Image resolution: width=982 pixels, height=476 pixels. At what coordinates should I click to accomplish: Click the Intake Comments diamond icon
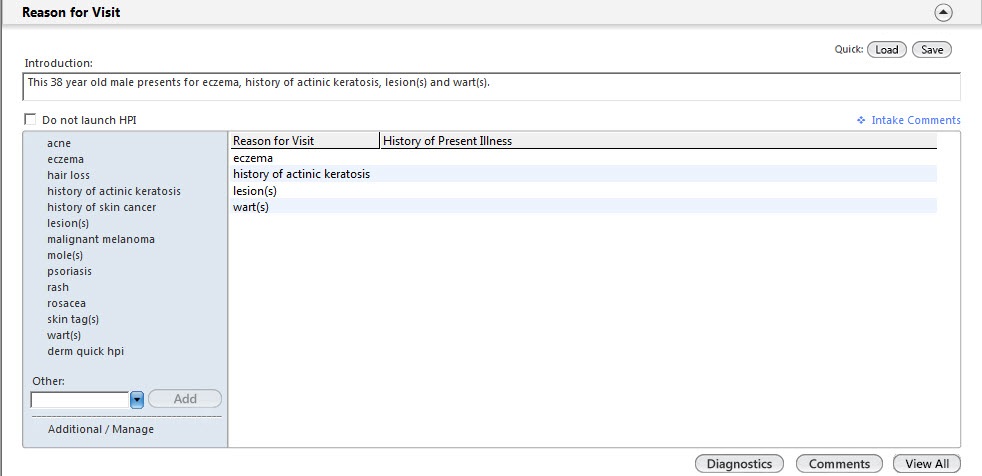861,120
